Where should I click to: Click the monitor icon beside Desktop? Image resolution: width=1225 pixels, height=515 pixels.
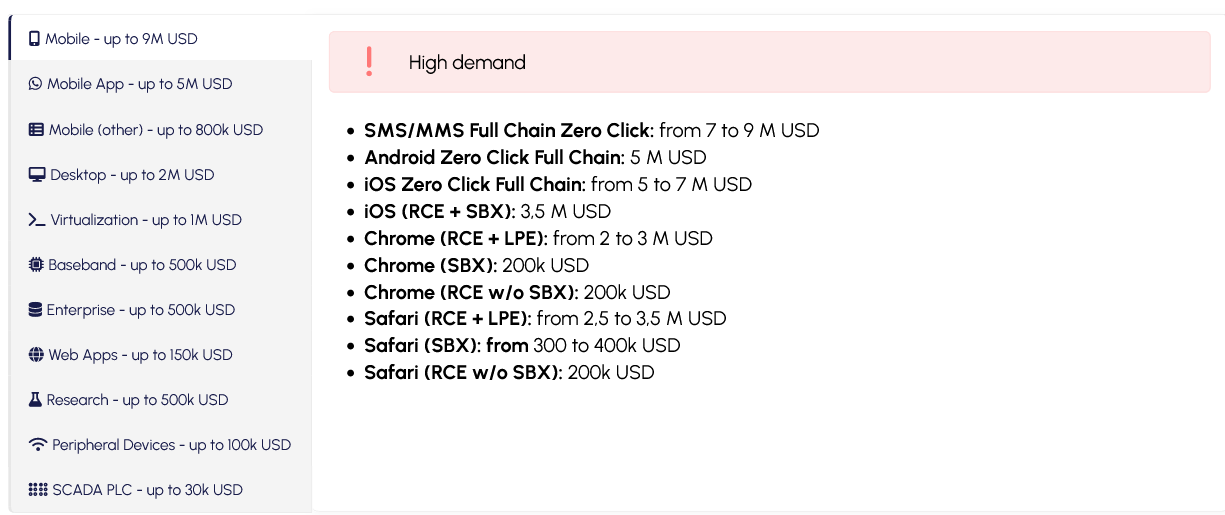pos(37,175)
